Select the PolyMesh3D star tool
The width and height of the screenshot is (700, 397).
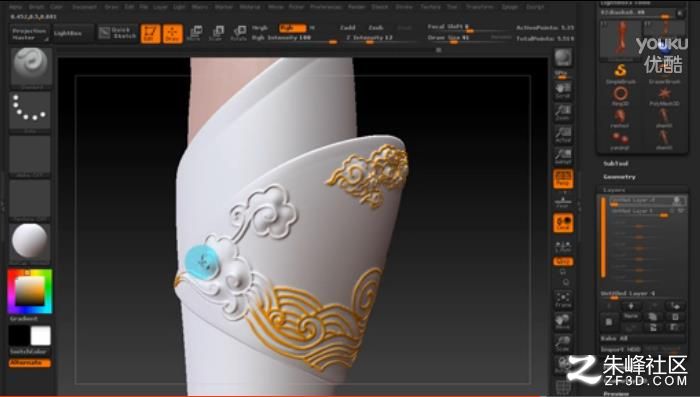(664, 96)
